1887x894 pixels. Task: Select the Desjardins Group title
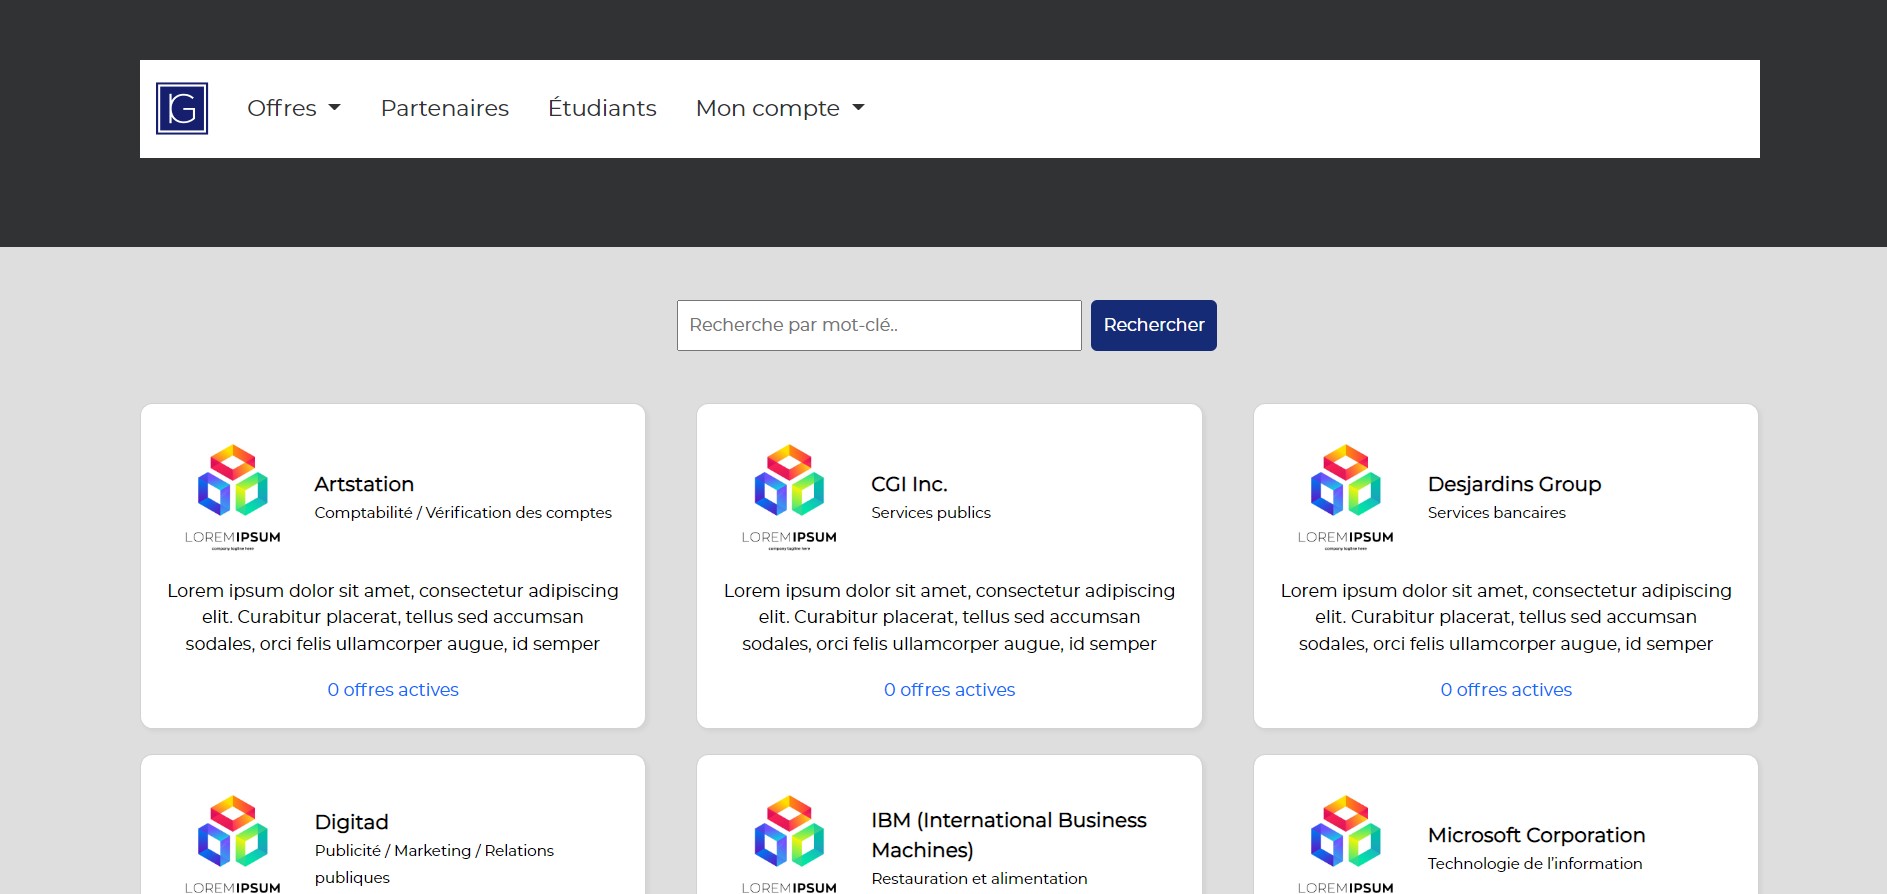coord(1514,484)
